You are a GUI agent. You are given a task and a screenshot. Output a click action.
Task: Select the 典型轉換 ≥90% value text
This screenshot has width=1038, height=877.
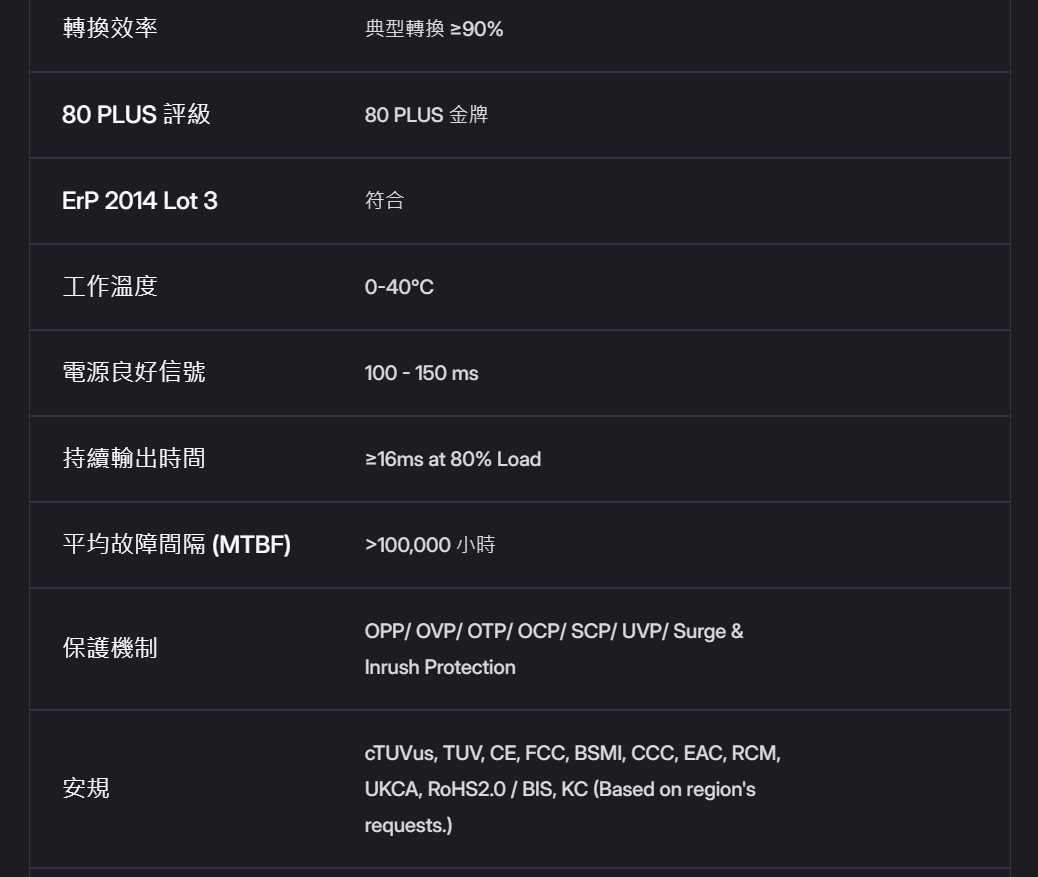tap(433, 29)
